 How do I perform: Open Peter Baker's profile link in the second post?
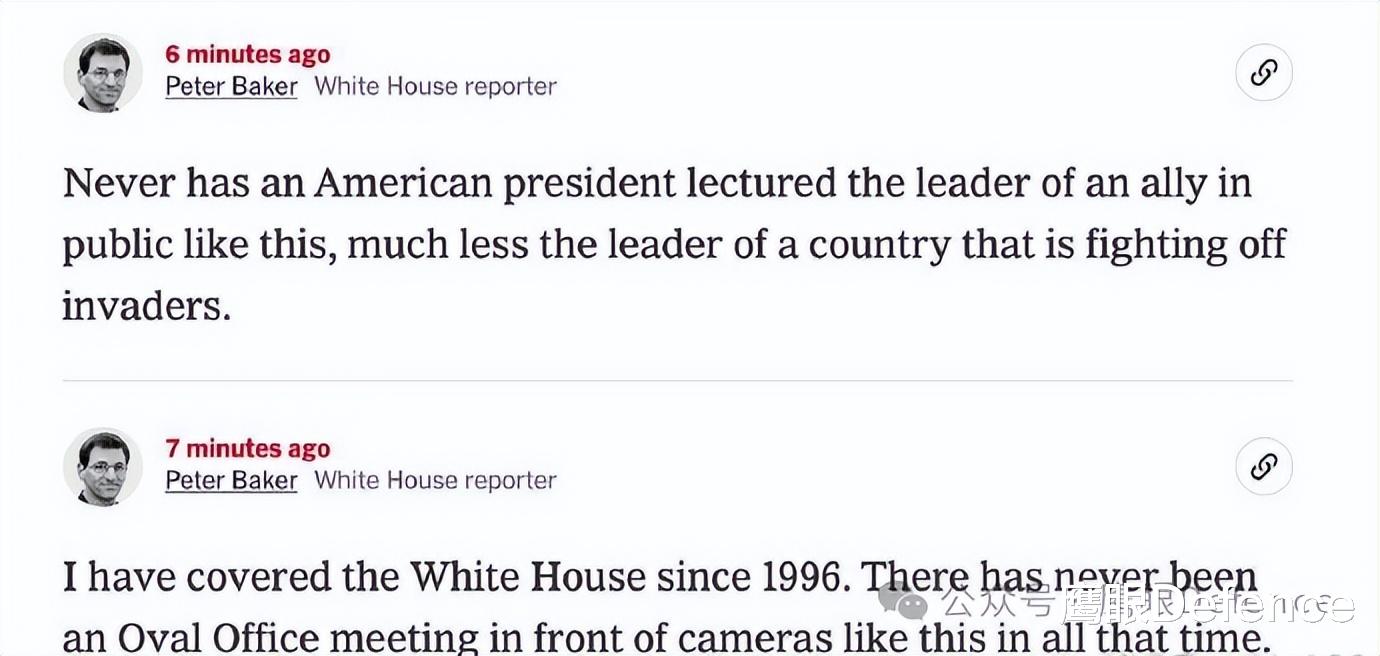231,481
